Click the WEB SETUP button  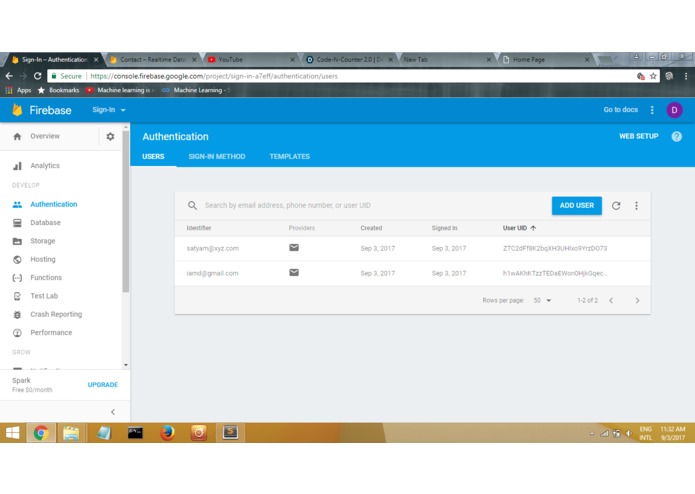[x=639, y=136]
